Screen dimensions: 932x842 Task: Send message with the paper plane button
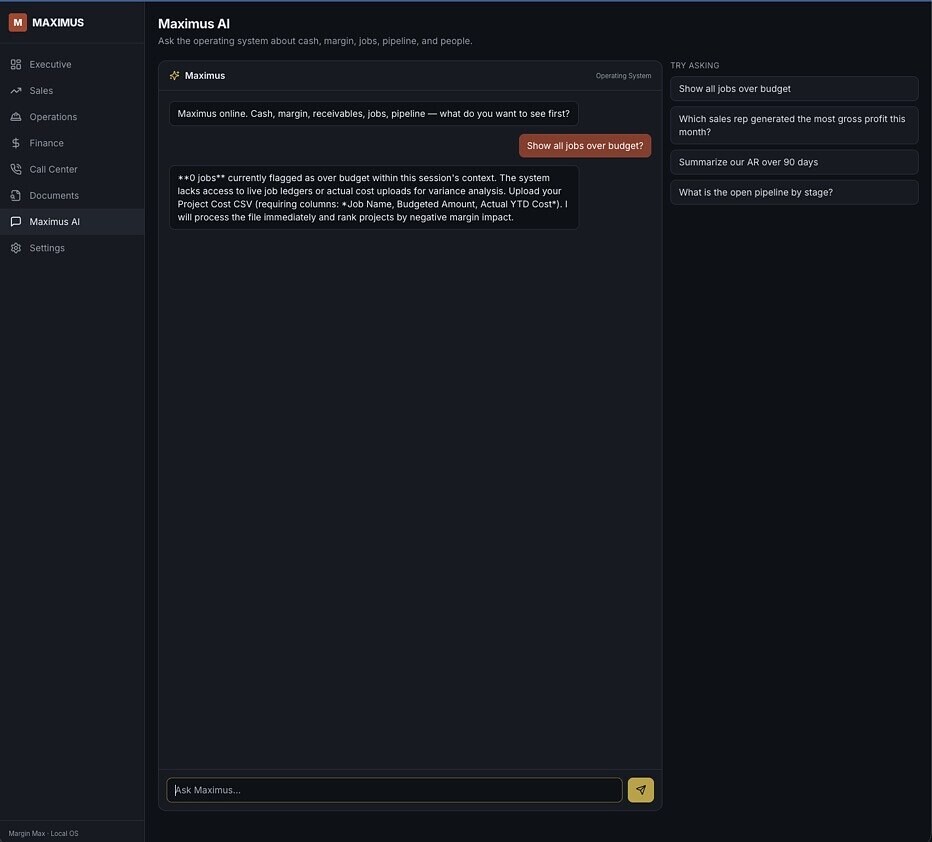point(640,790)
